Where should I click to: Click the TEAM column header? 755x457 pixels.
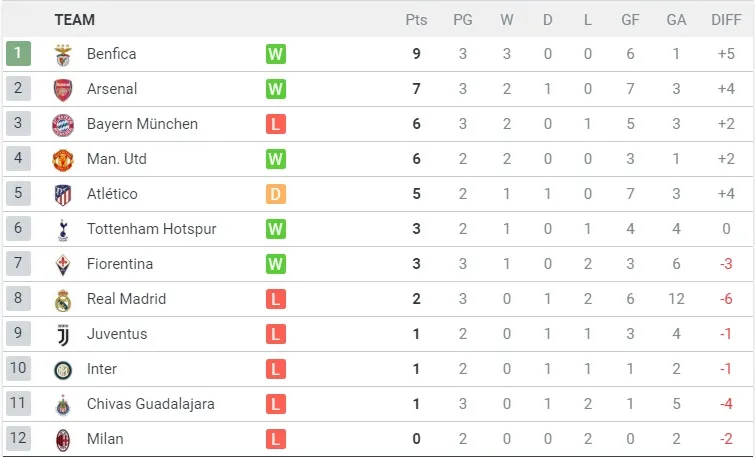[x=75, y=20]
